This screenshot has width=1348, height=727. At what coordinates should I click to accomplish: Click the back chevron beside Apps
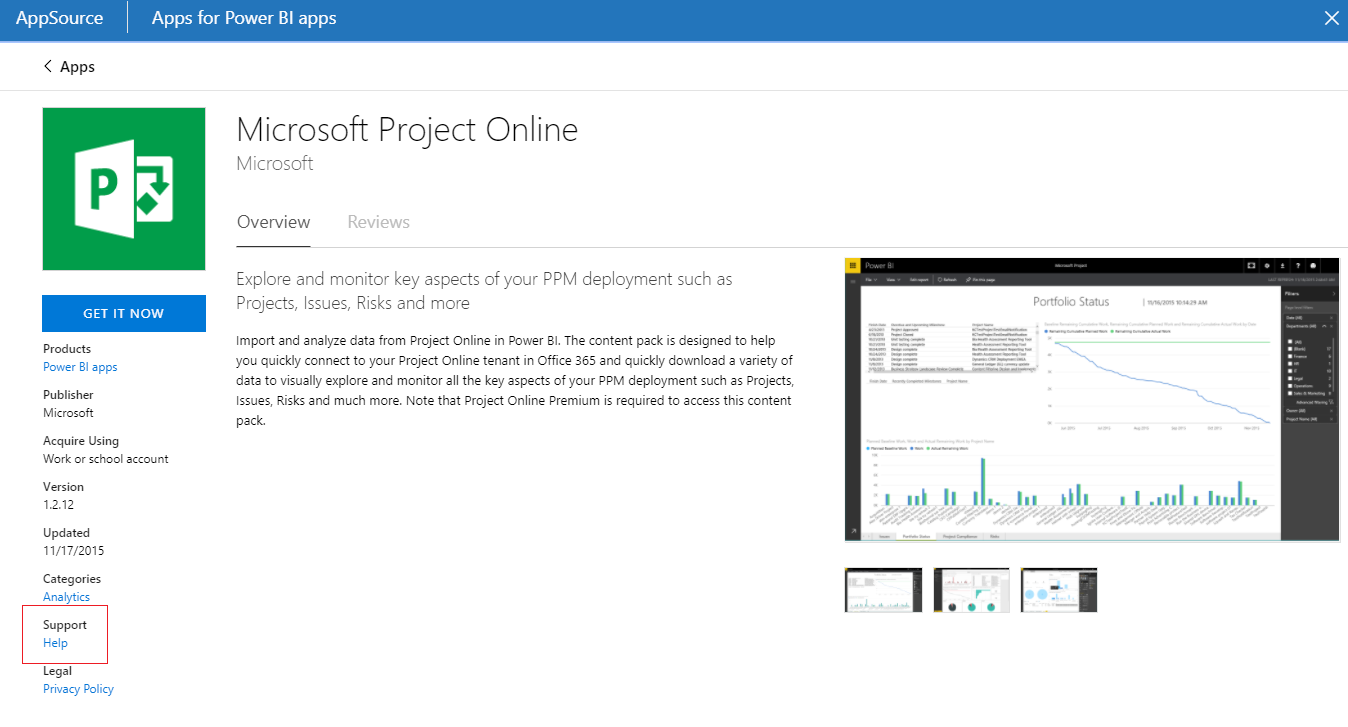coord(47,67)
